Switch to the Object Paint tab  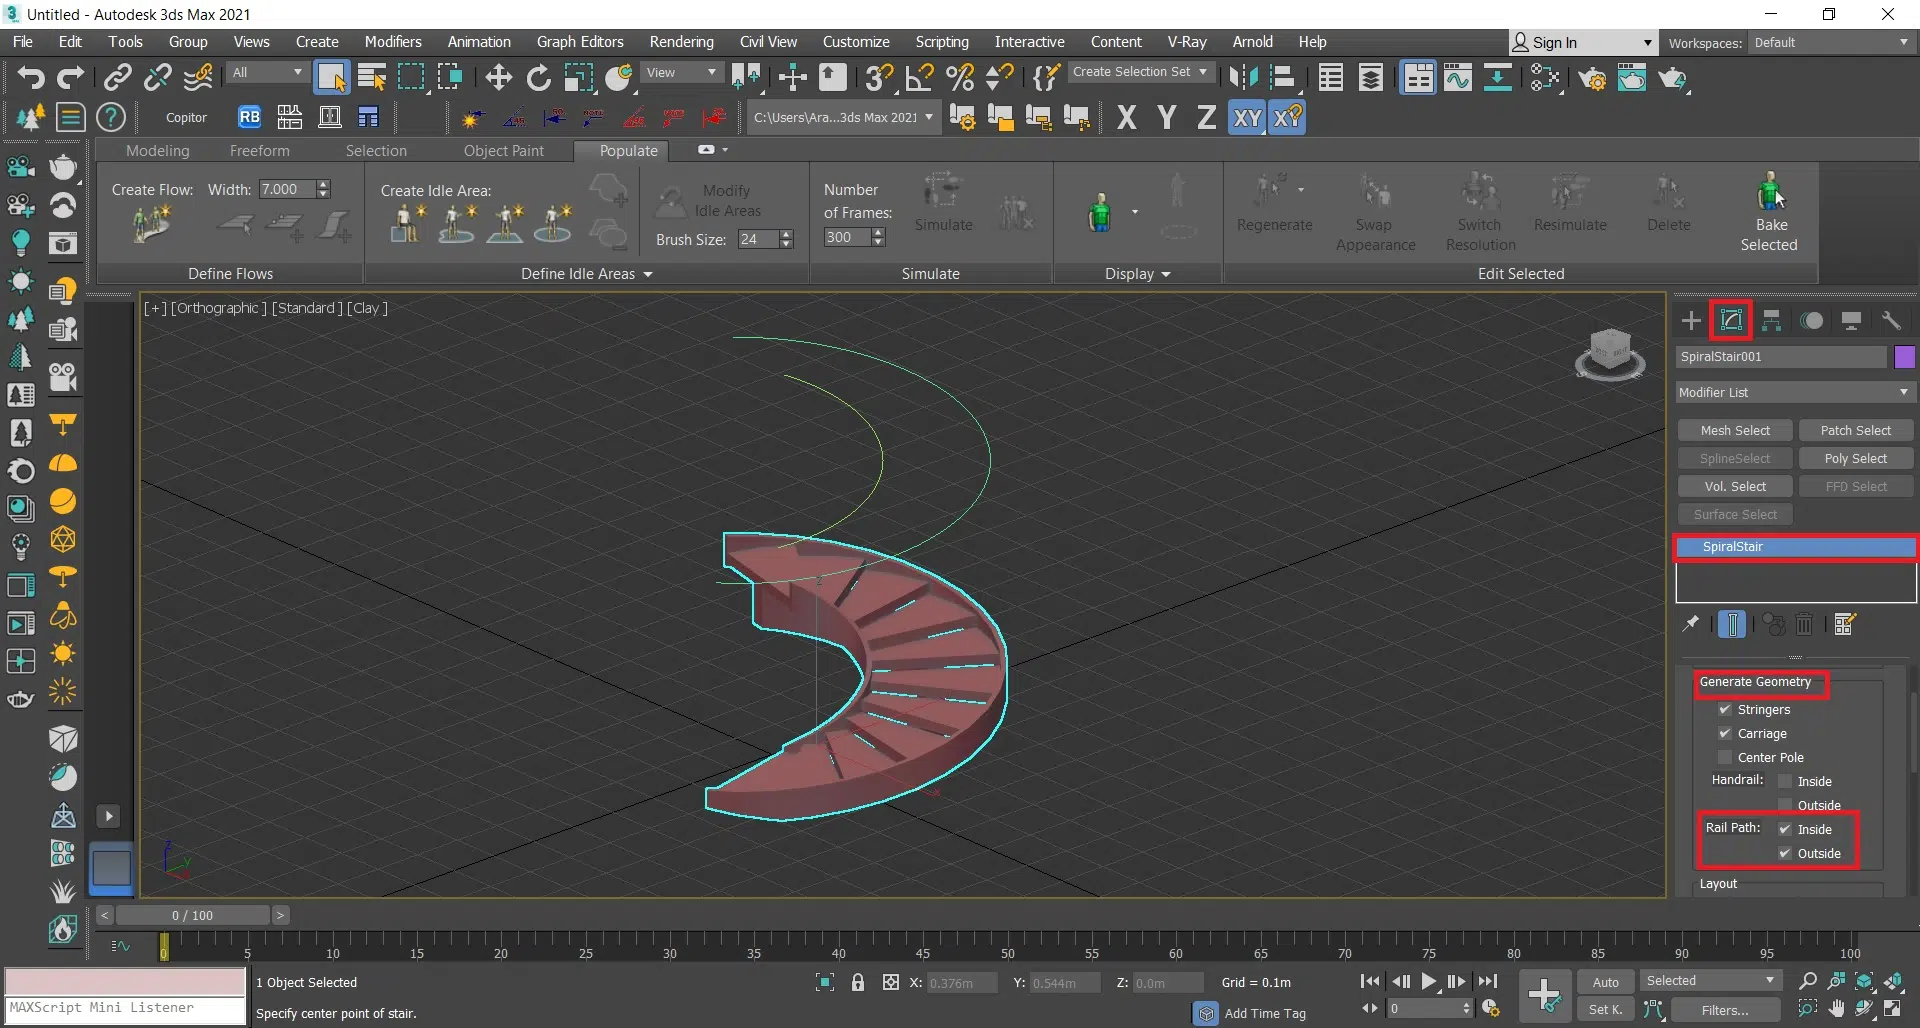click(503, 151)
